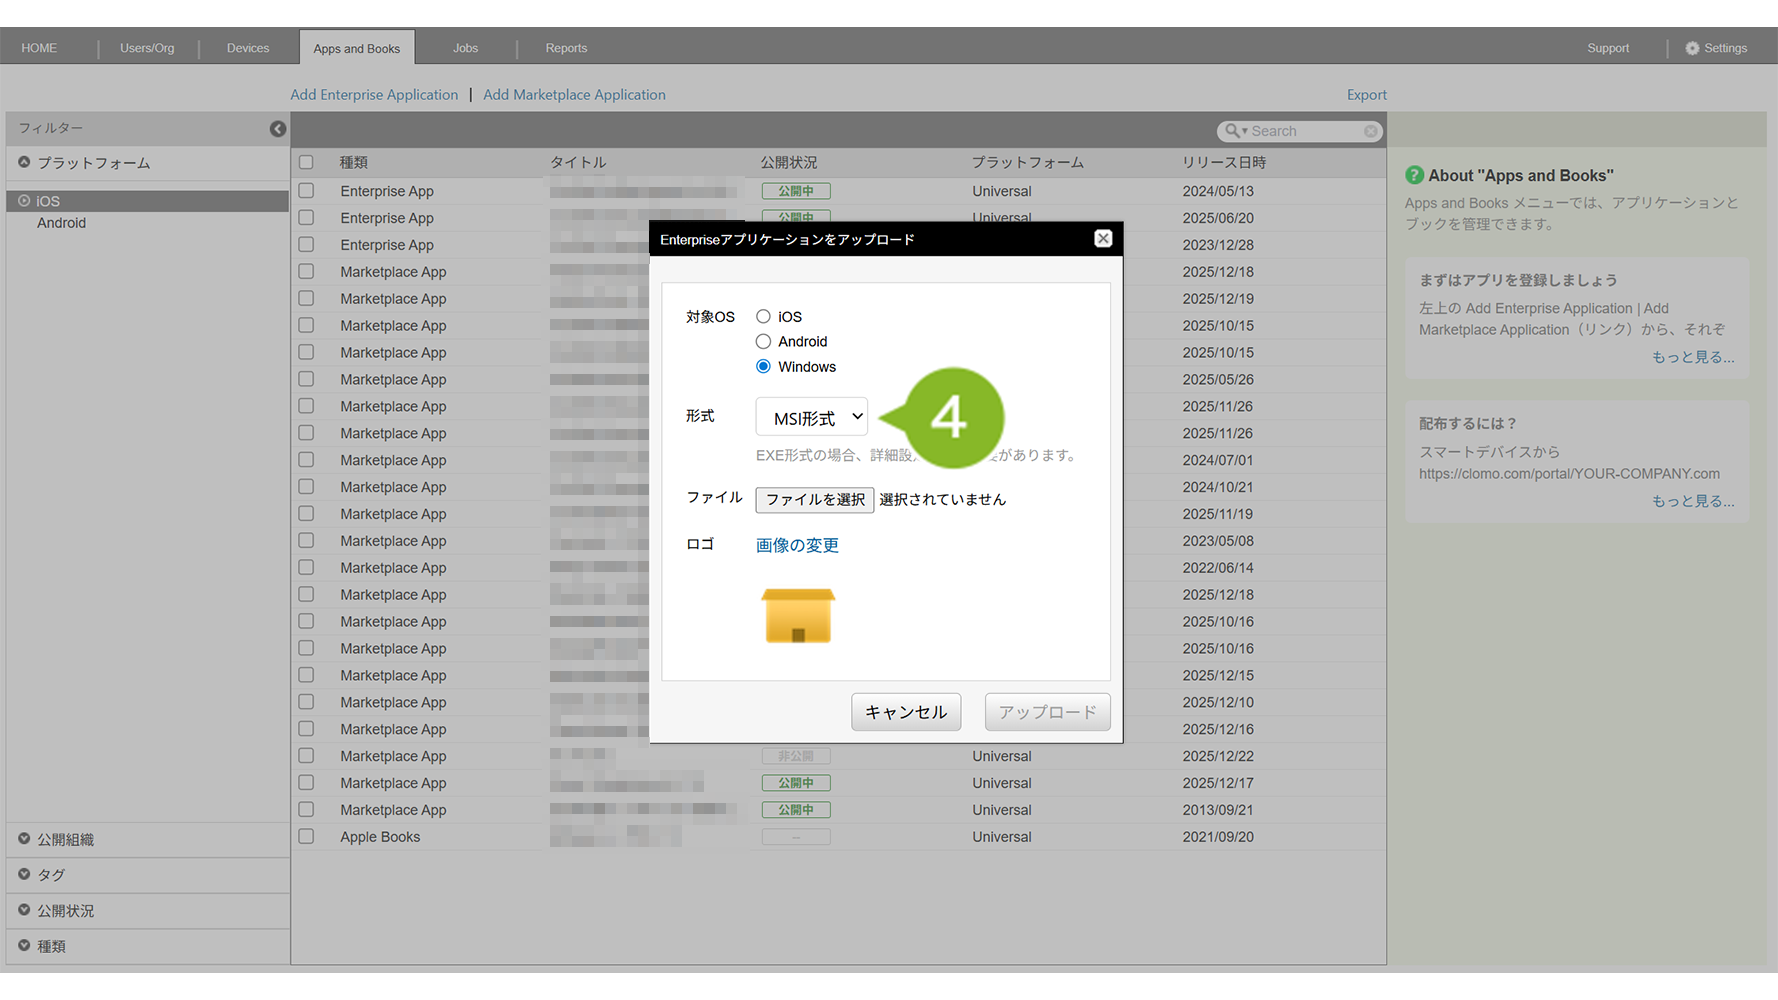This screenshot has width=1778, height=1000.
Task: Expand the 公開組織 filter section
Action: (24, 839)
